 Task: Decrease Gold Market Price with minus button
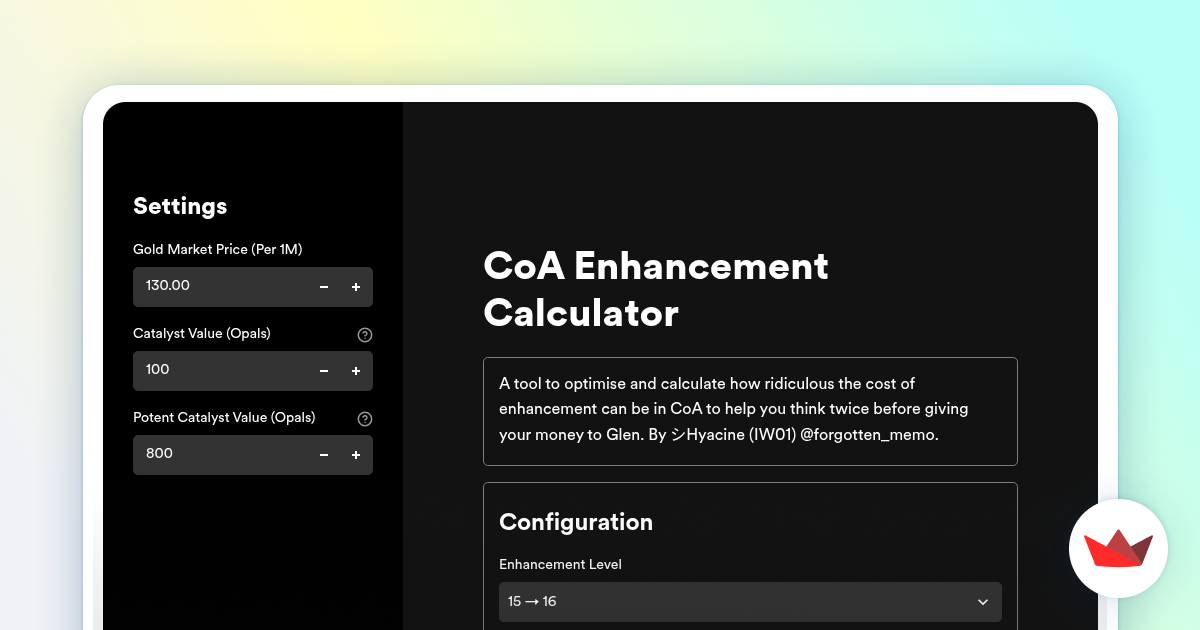coord(324,287)
